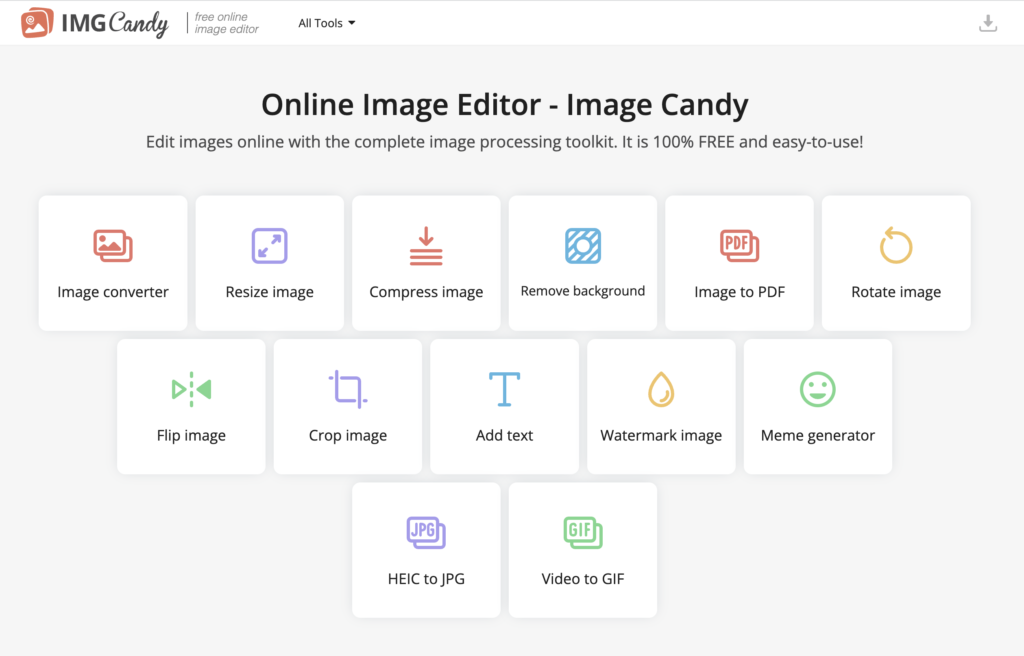
Task: Click the Video to GIF icon
Action: [583, 533]
